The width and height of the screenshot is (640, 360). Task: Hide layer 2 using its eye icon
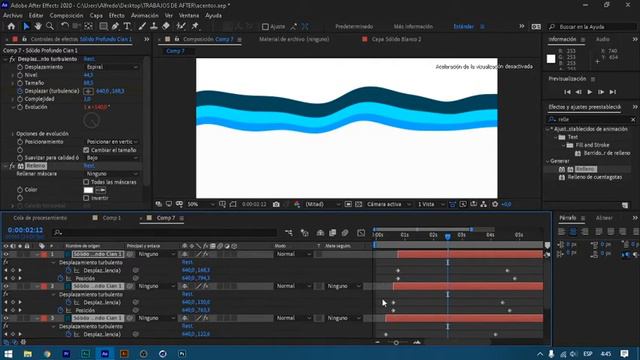[6, 286]
